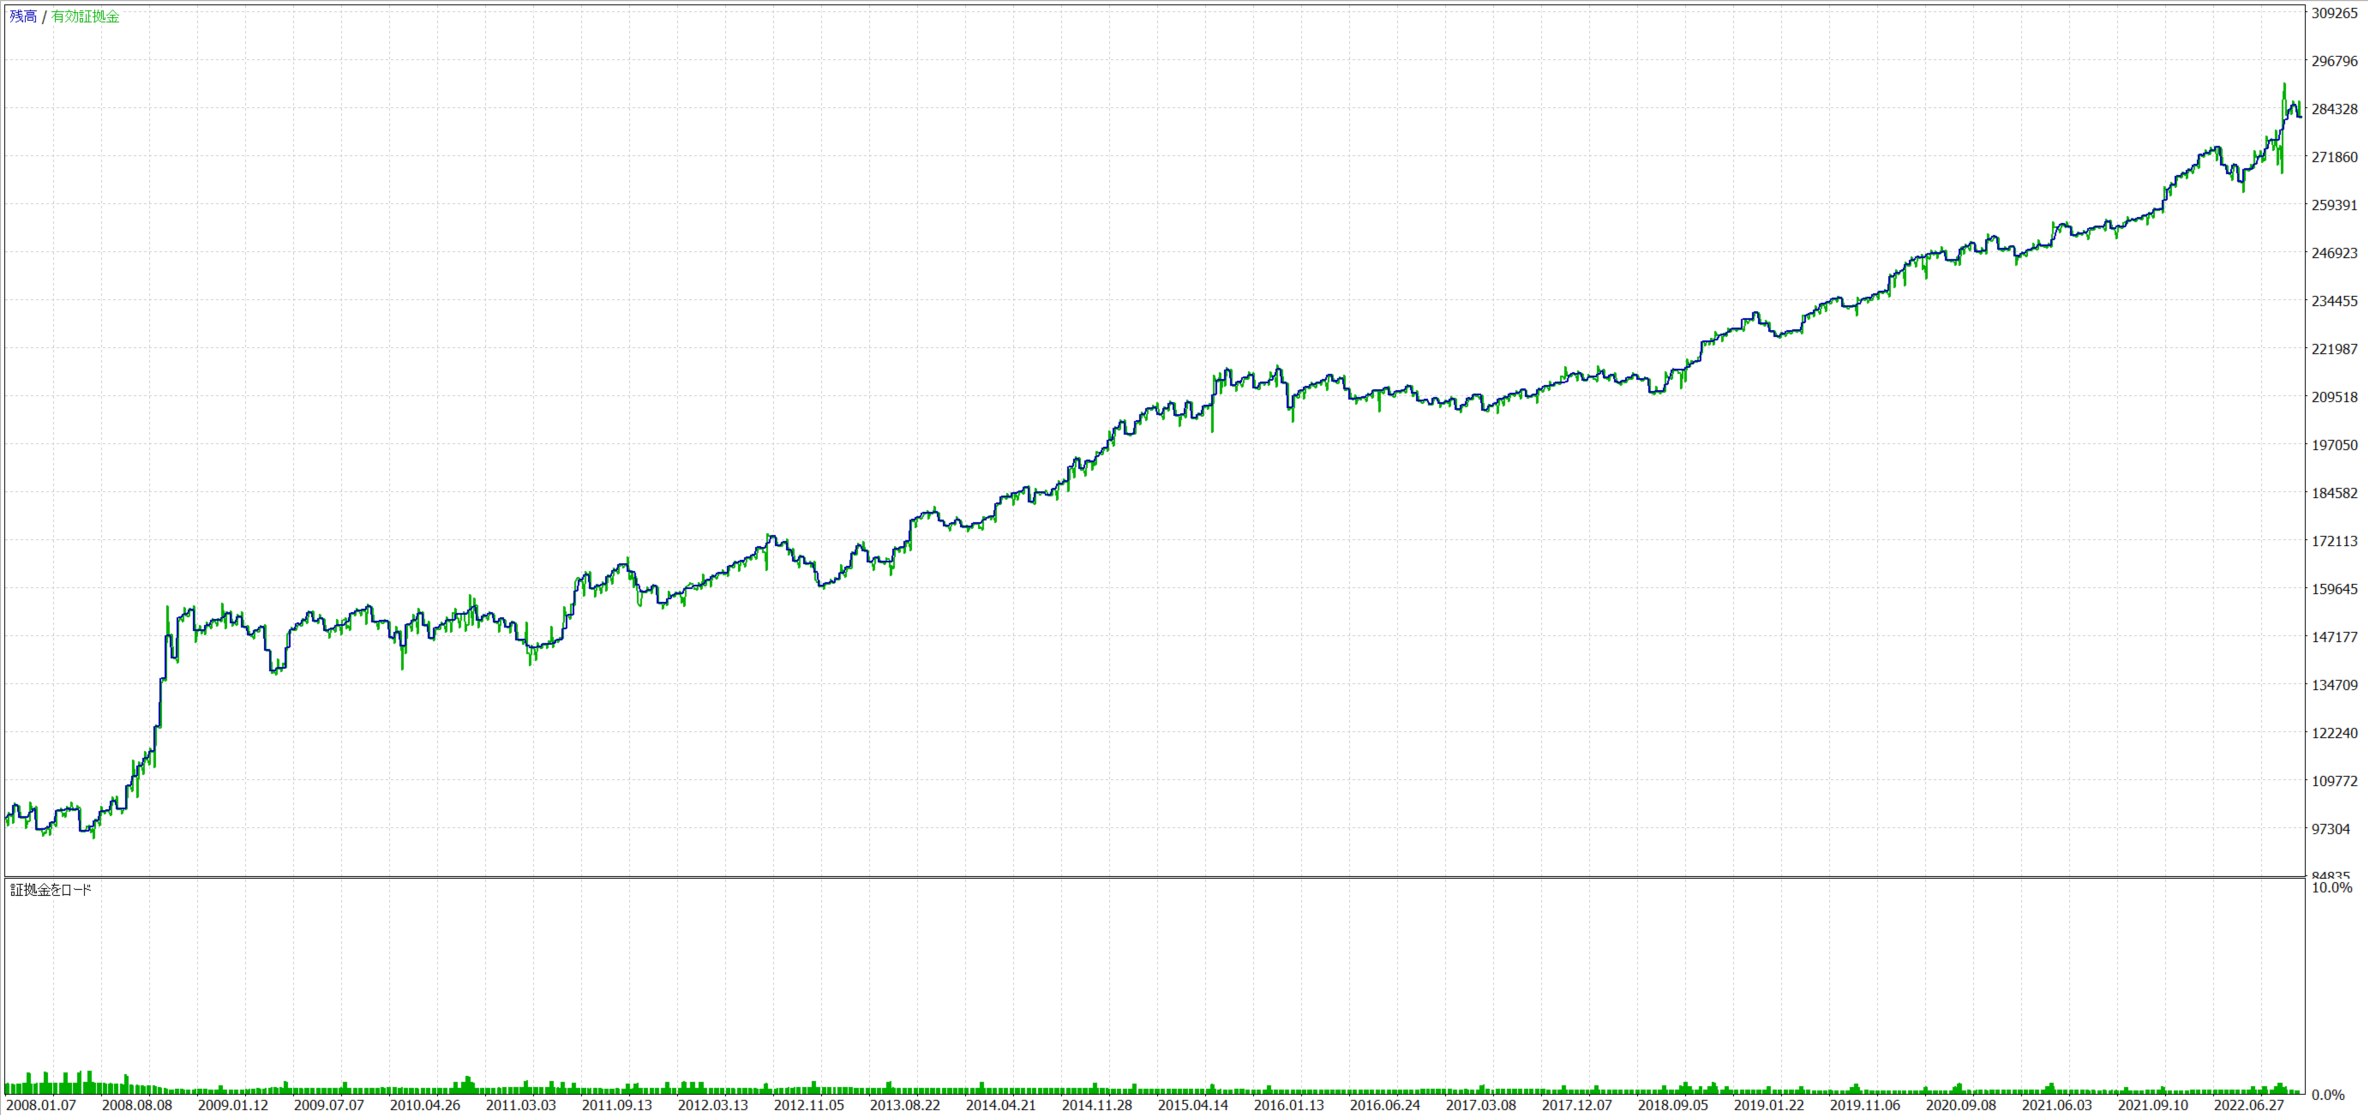Viewport: 2368px width, 1115px height.
Task: Select the 2008.01.07 date label
Action: [x=41, y=1105]
